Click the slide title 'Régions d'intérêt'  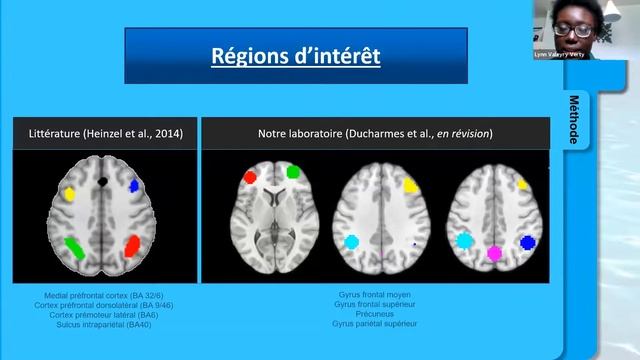tap(296, 56)
